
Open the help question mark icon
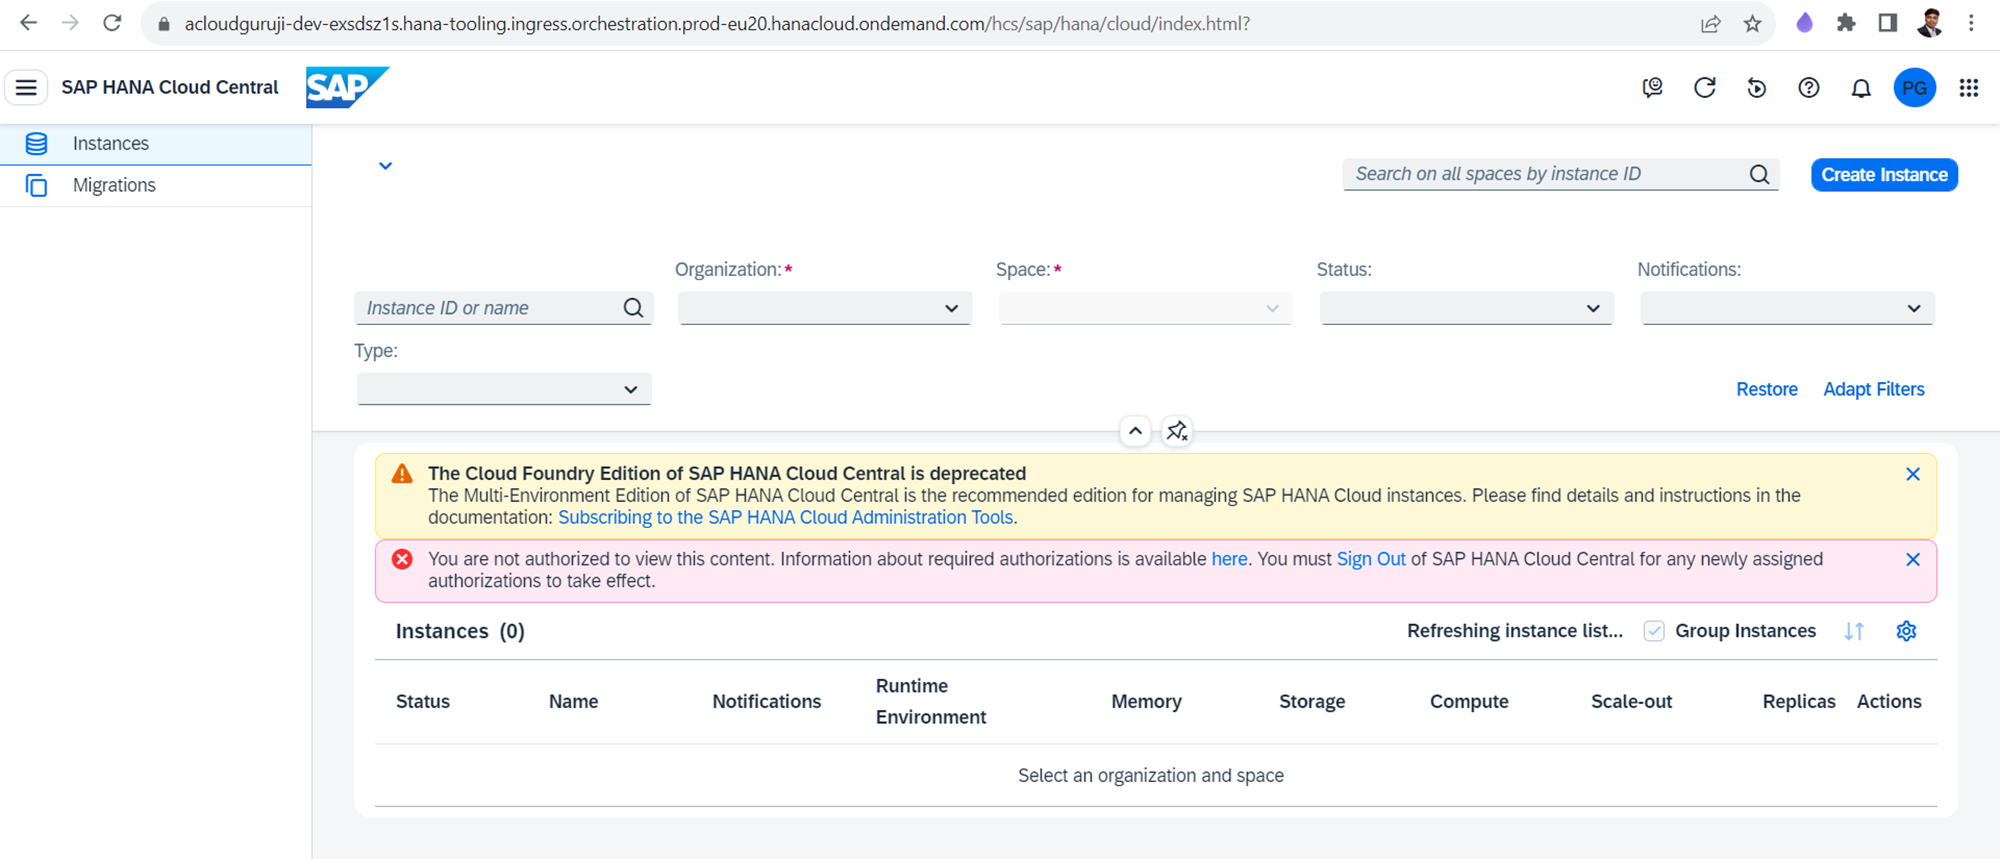(1808, 88)
